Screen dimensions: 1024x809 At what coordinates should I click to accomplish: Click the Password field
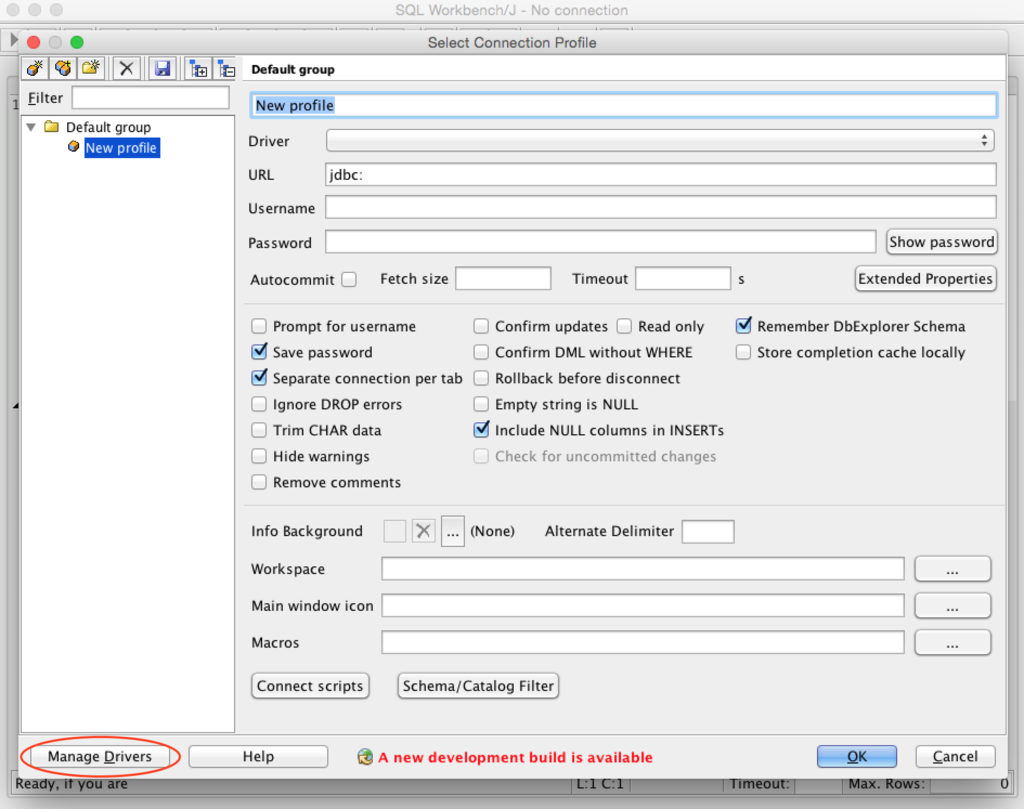point(600,242)
